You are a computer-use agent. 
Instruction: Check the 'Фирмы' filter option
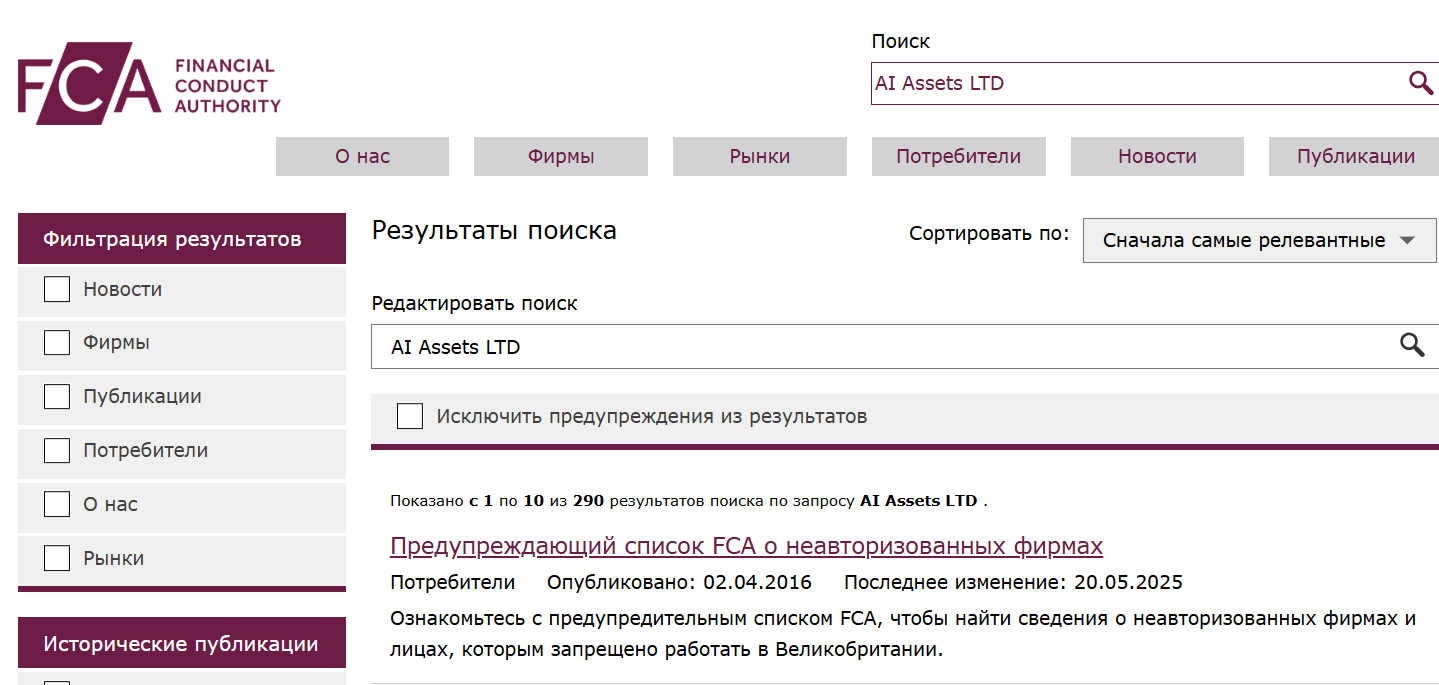pyautogui.click(x=56, y=342)
